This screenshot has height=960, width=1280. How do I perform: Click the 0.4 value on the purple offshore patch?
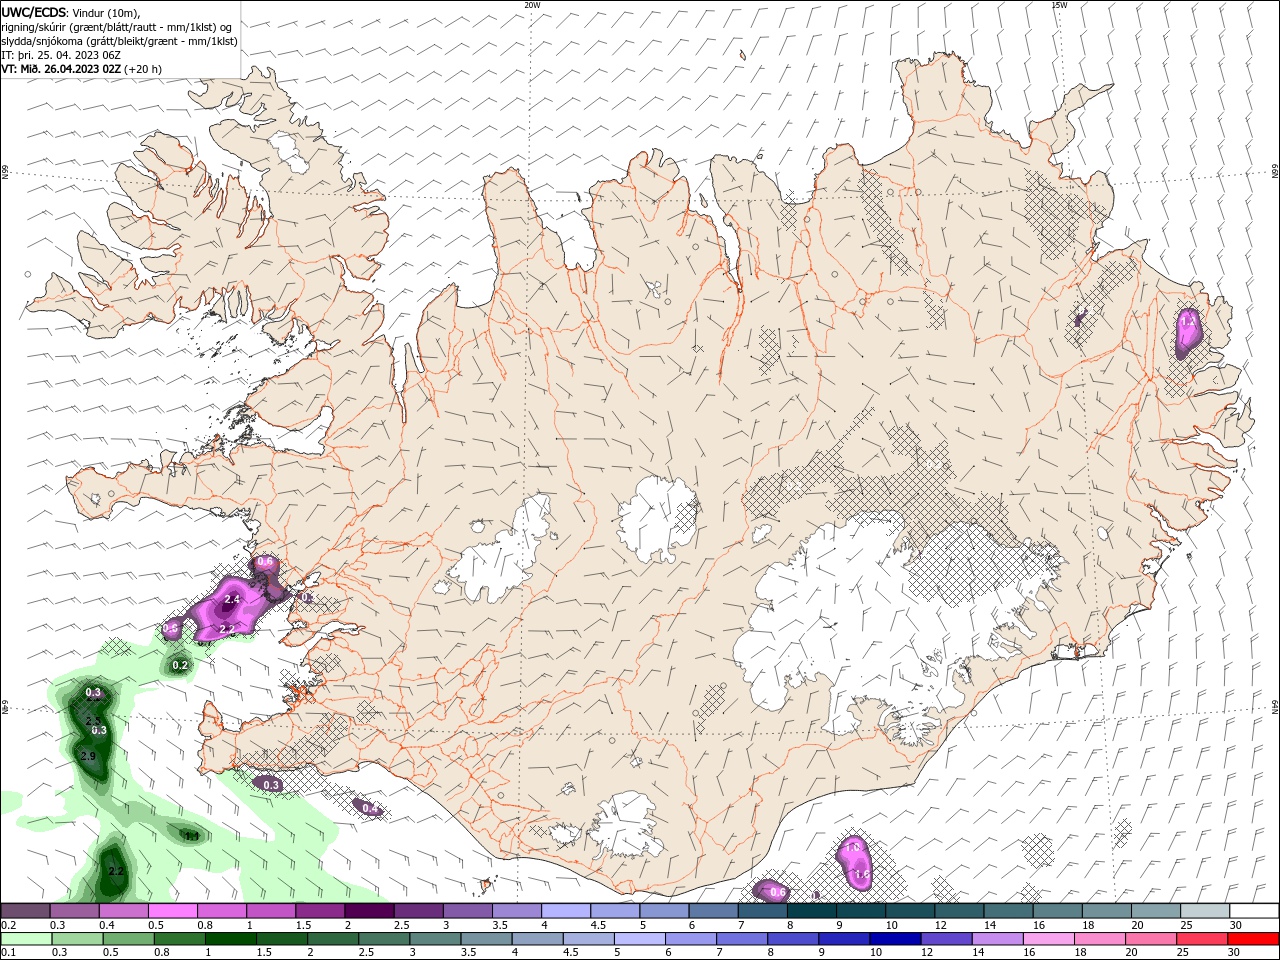point(369,808)
